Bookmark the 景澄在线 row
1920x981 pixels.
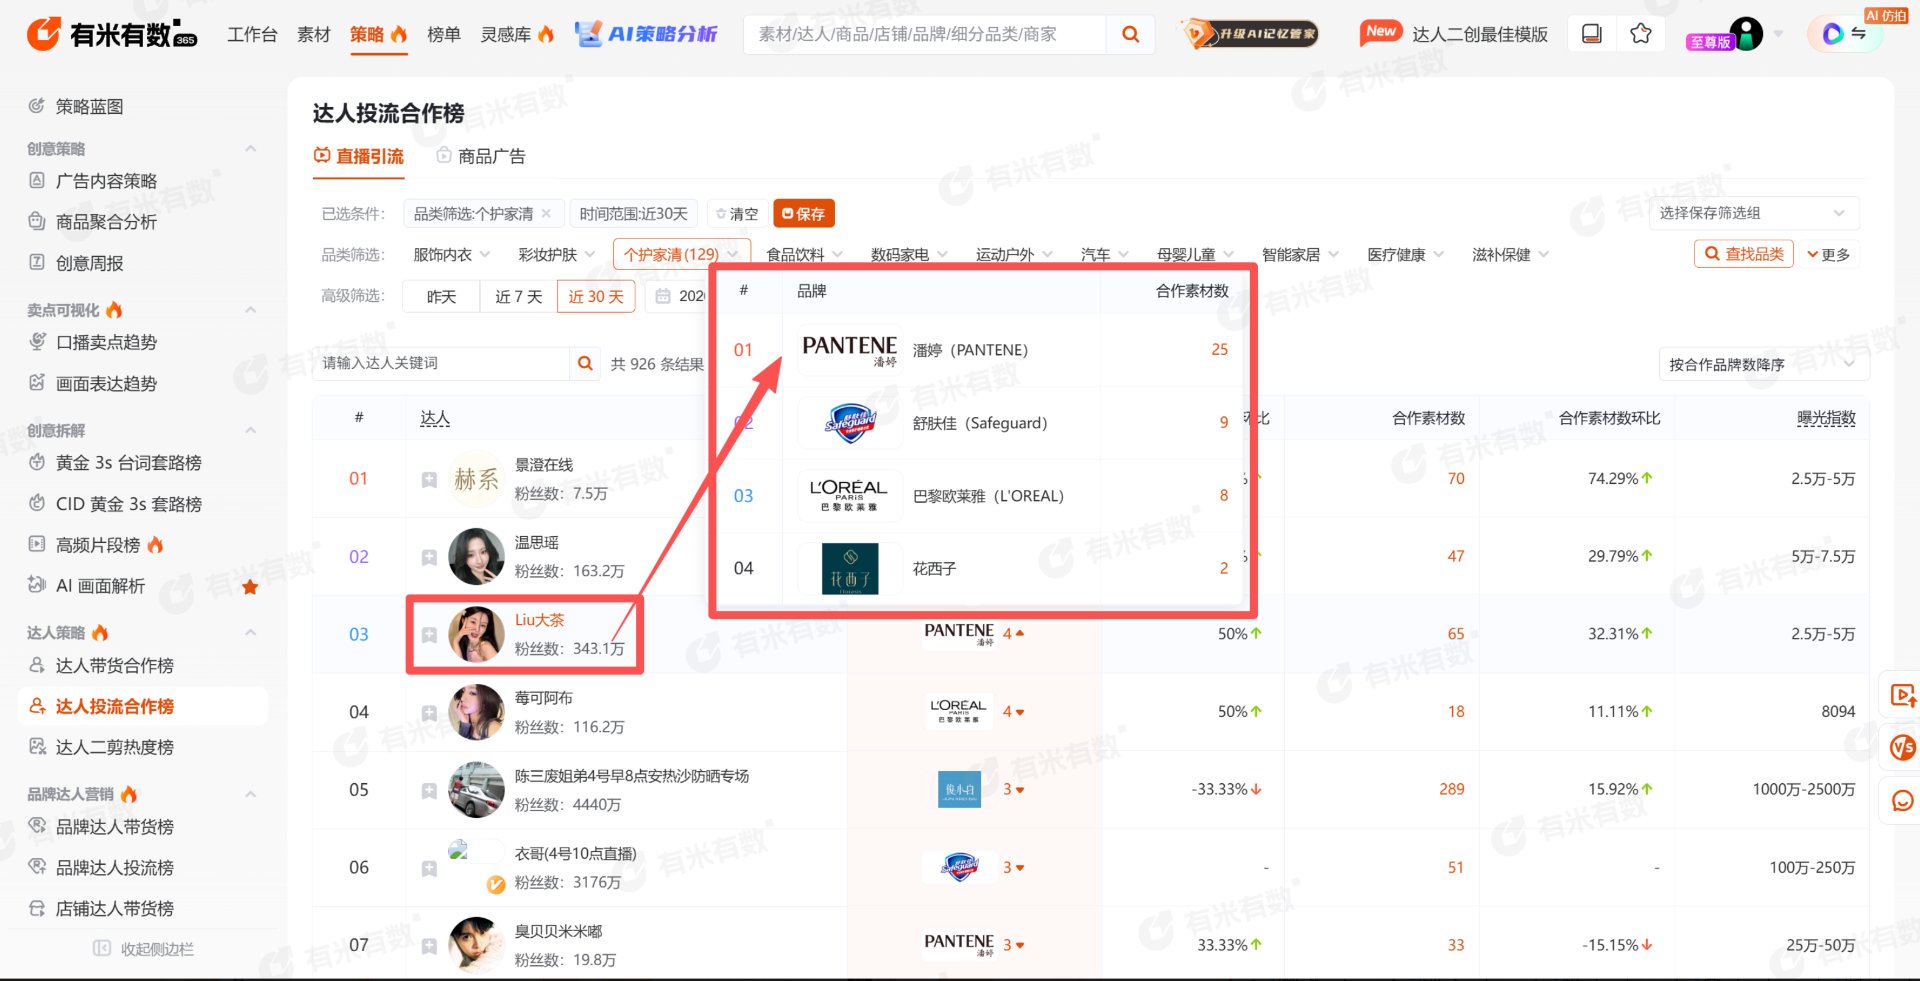[x=429, y=479]
